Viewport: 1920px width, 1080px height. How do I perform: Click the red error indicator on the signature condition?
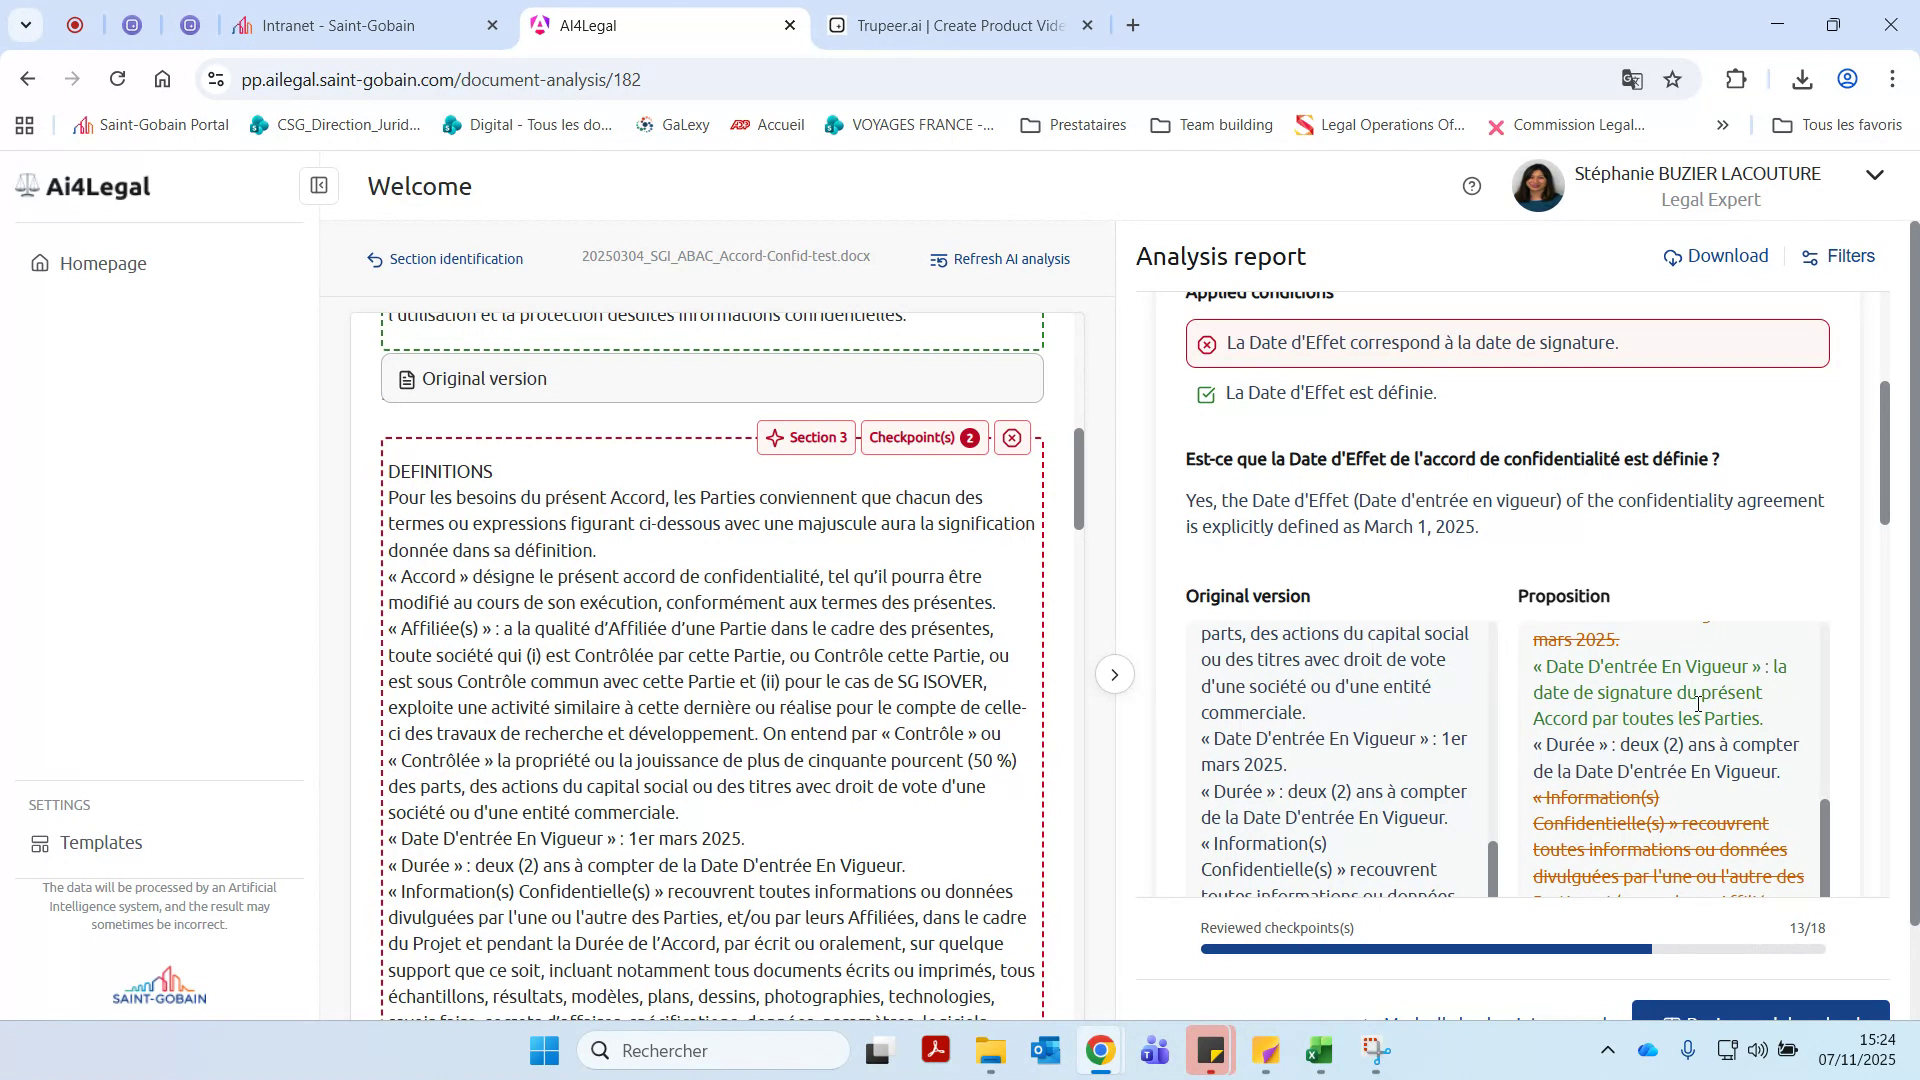[x=1207, y=343]
